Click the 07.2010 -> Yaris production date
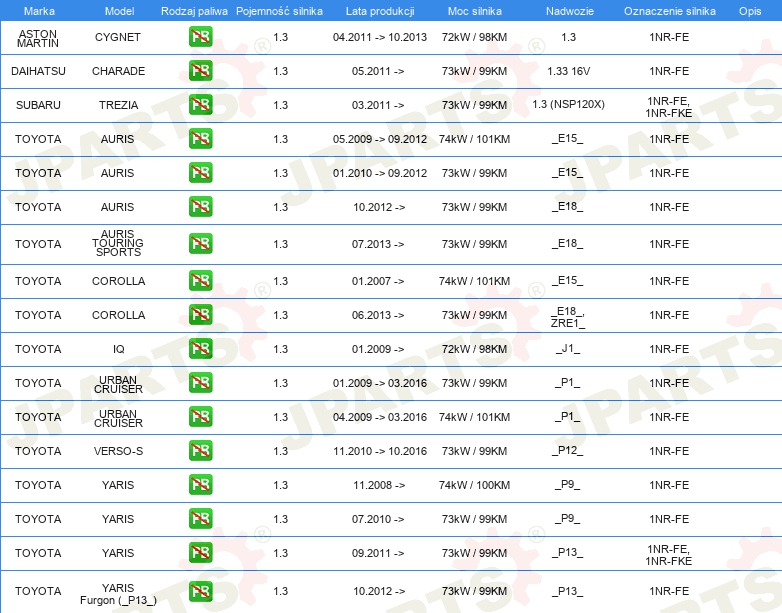This screenshot has width=782, height=613. [378, 519]
